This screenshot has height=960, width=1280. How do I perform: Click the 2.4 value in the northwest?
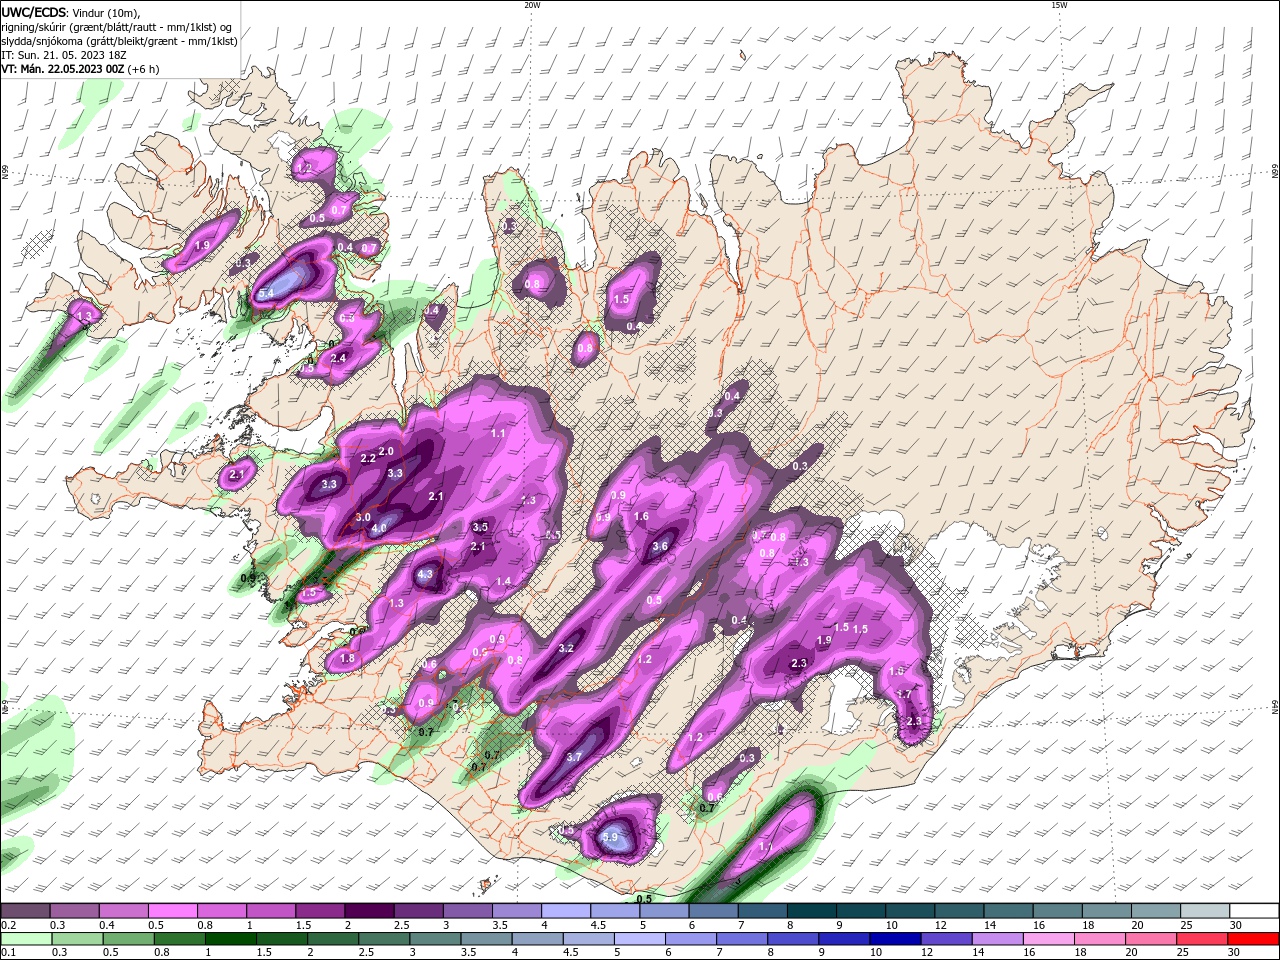338,359
